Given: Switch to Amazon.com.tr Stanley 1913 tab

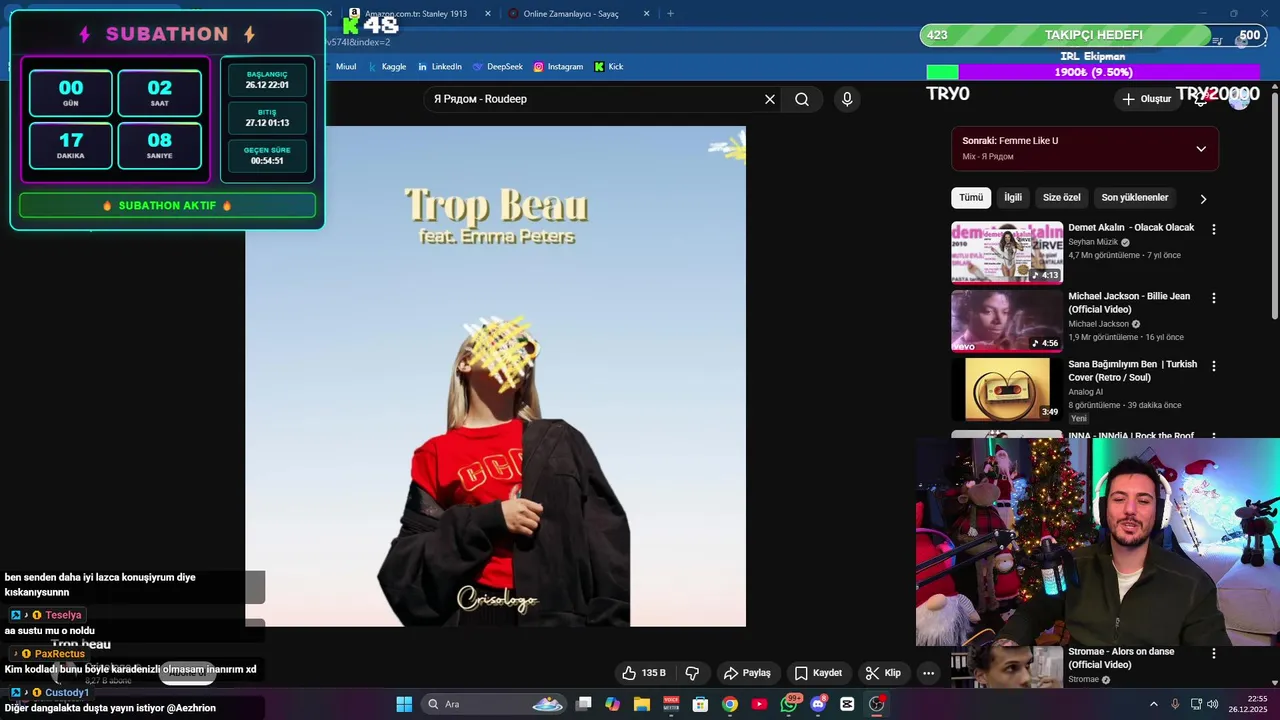Looking at the screenshot, I should coord(420,14).
